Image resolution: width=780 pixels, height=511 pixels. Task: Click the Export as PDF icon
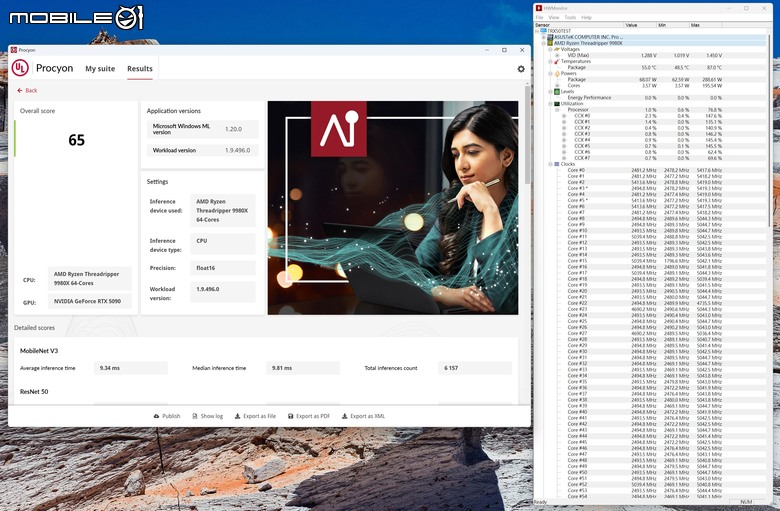pos(291,416)
